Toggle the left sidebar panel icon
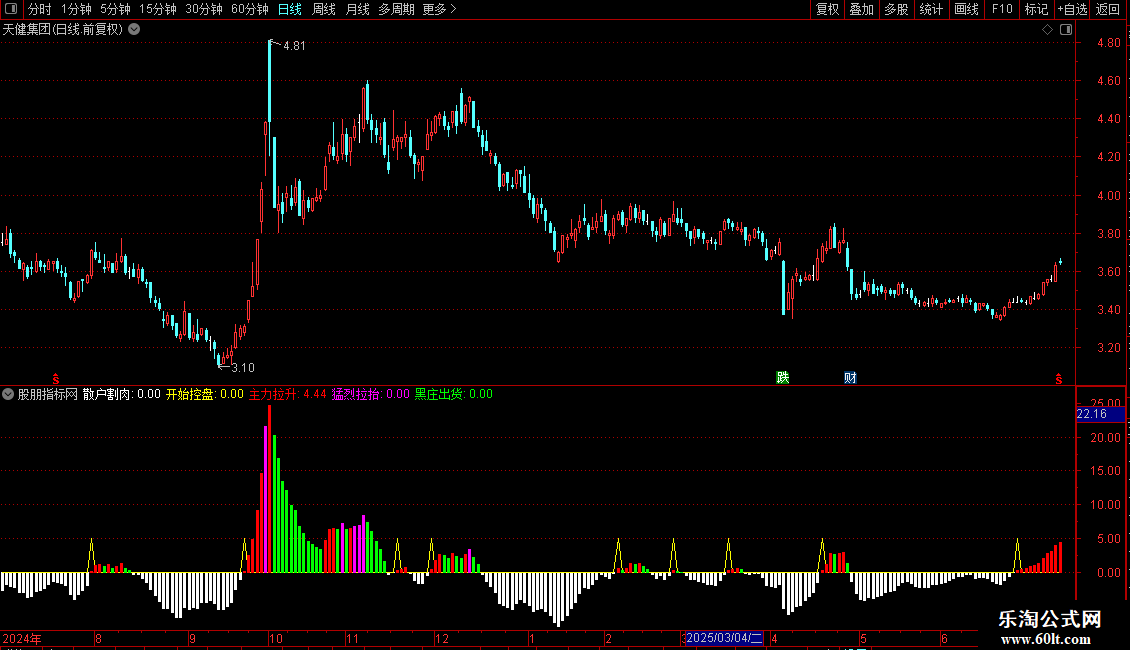The width and height of the screenshot is (1130, 650). [11, 9]
